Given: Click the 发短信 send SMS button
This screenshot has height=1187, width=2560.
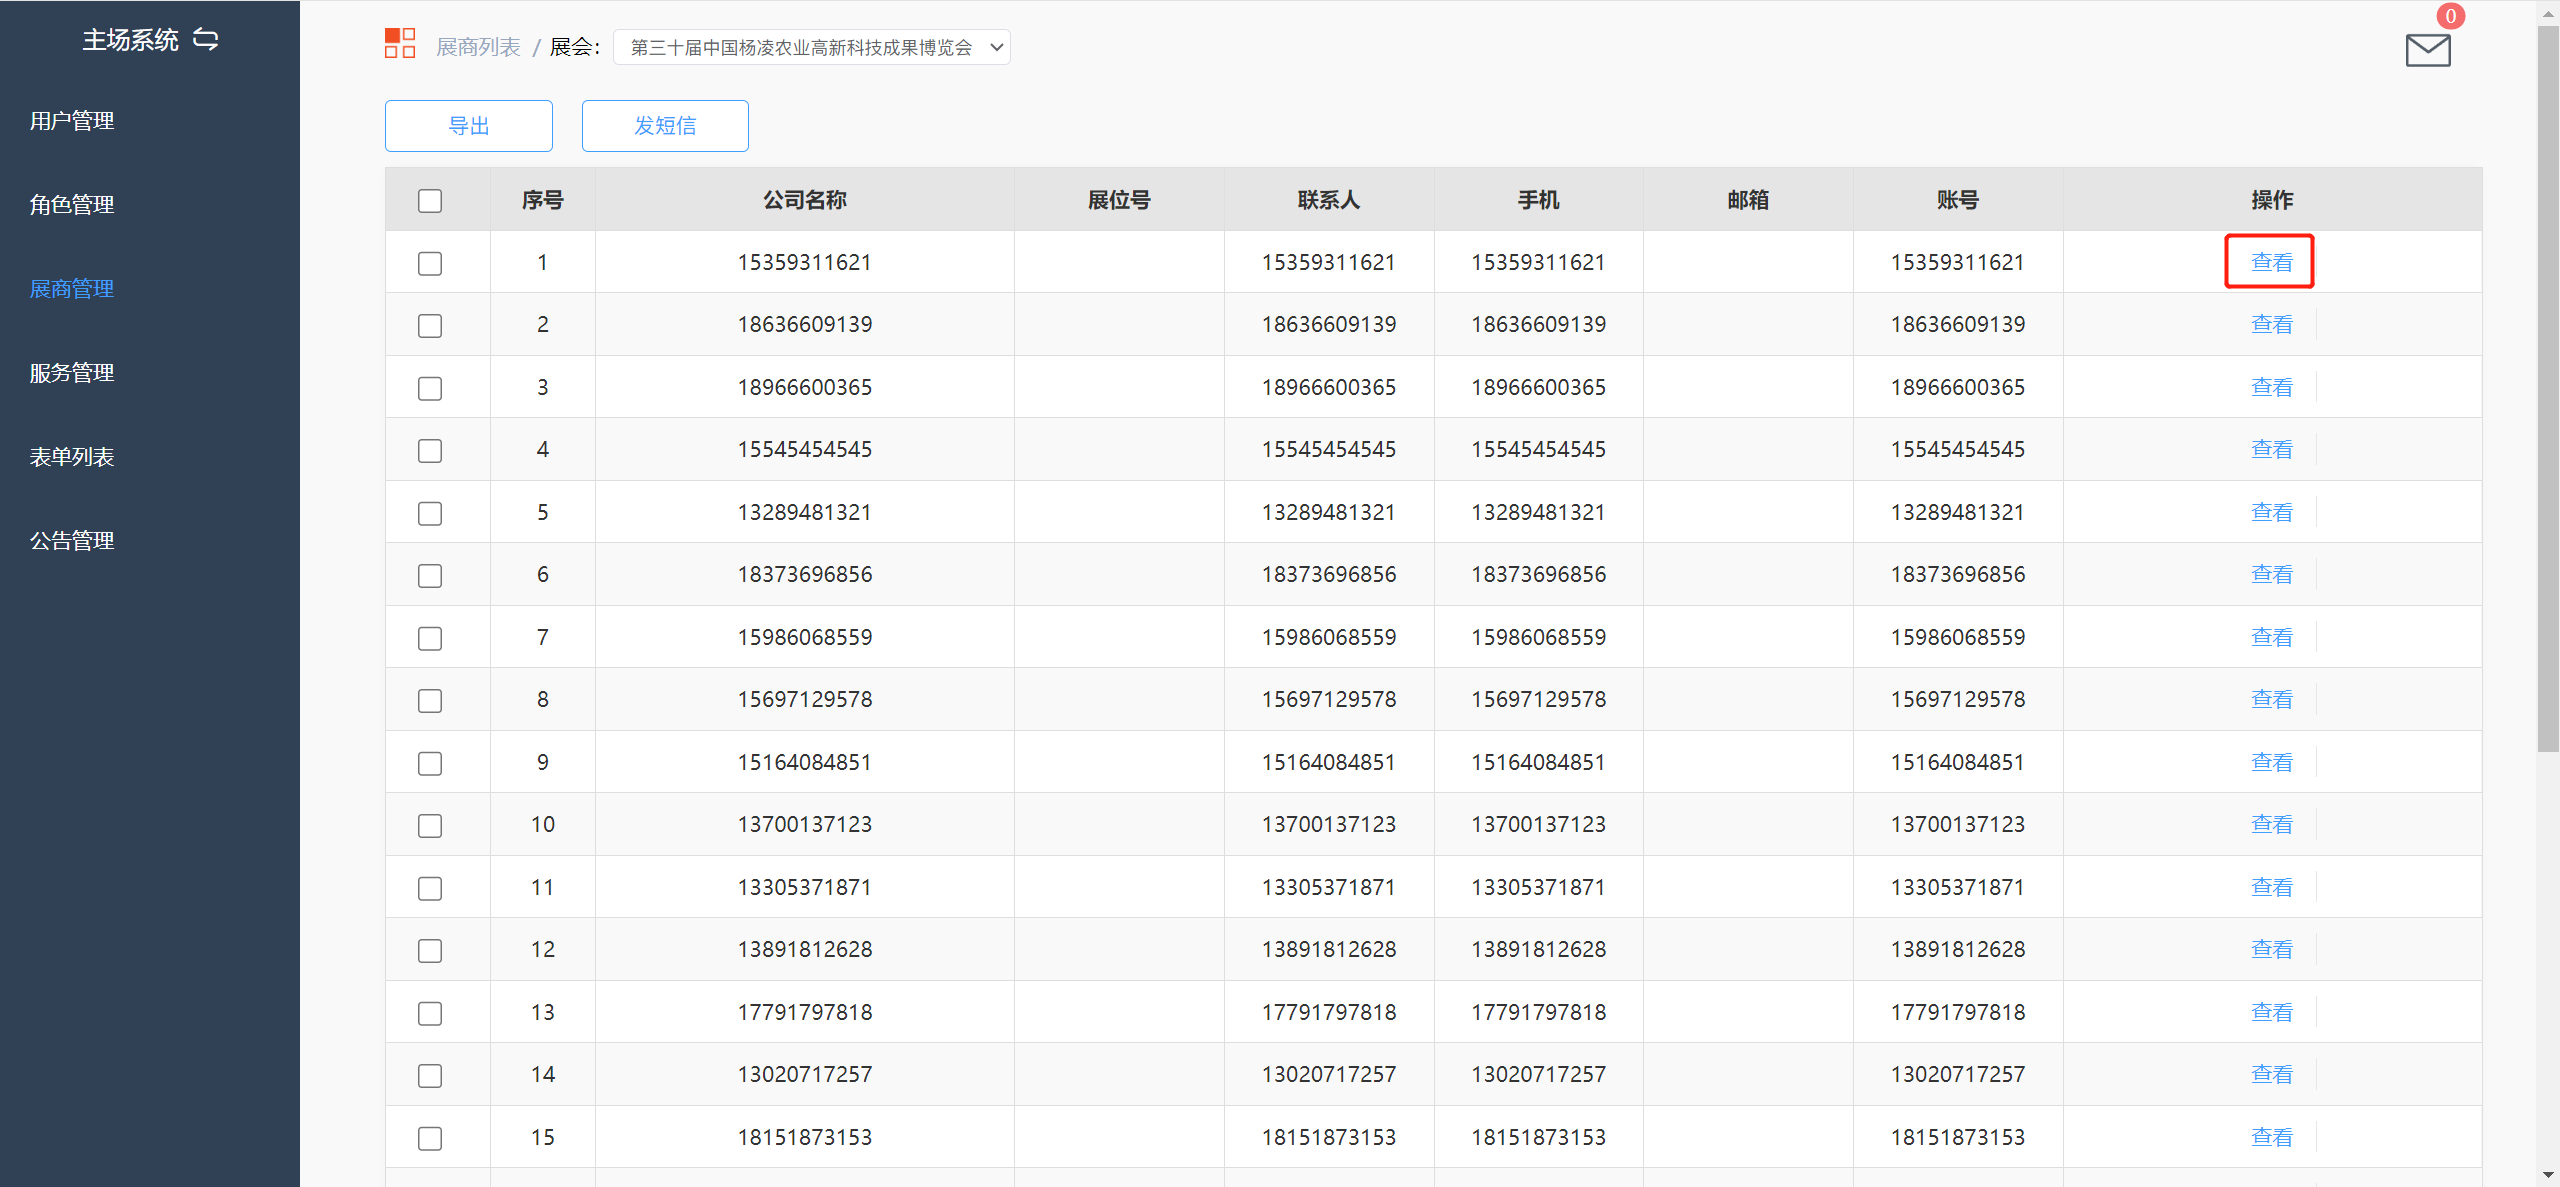Looking at the screenshot, I should 665,126.
